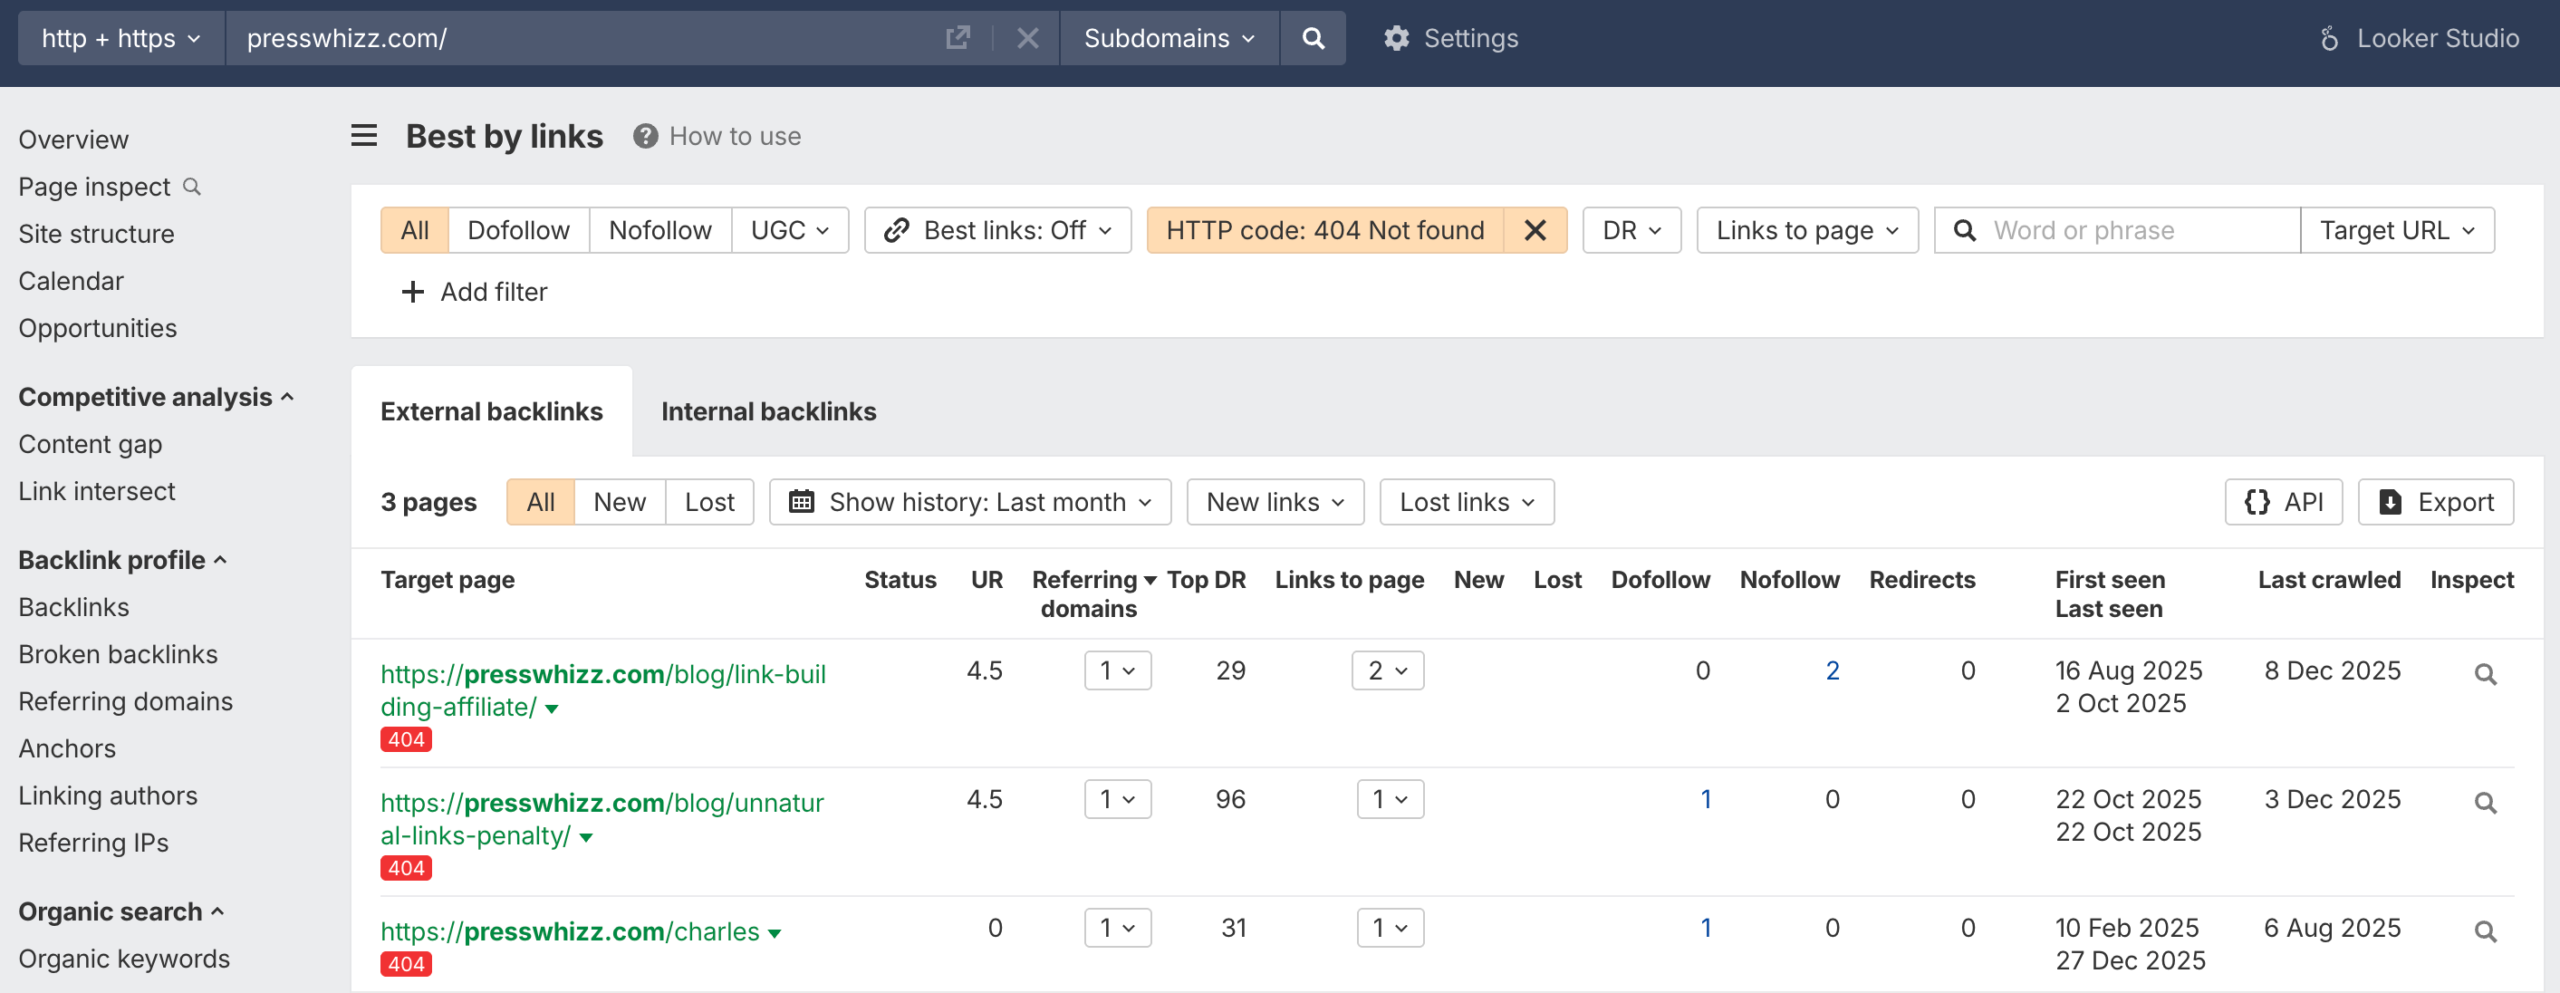Follow the blue 2 Nofollow count link
The image size is (2560, 993).
(1831, 670)
